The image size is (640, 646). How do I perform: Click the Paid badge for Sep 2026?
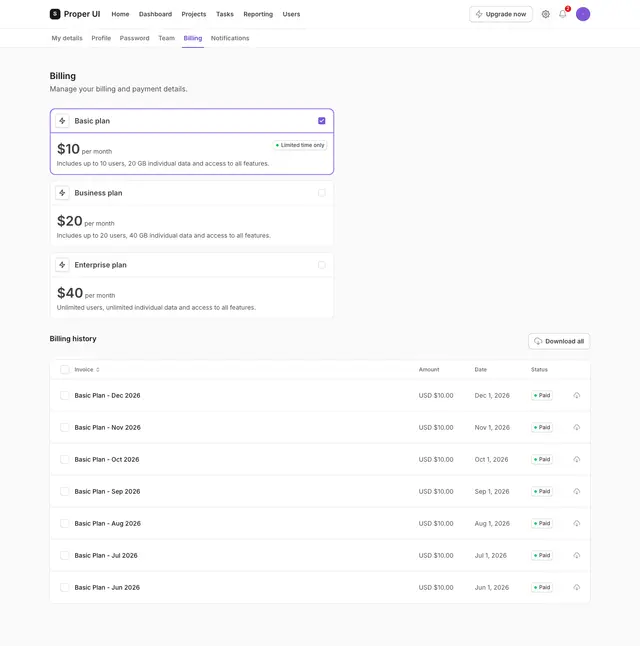[x=542, y=492]
